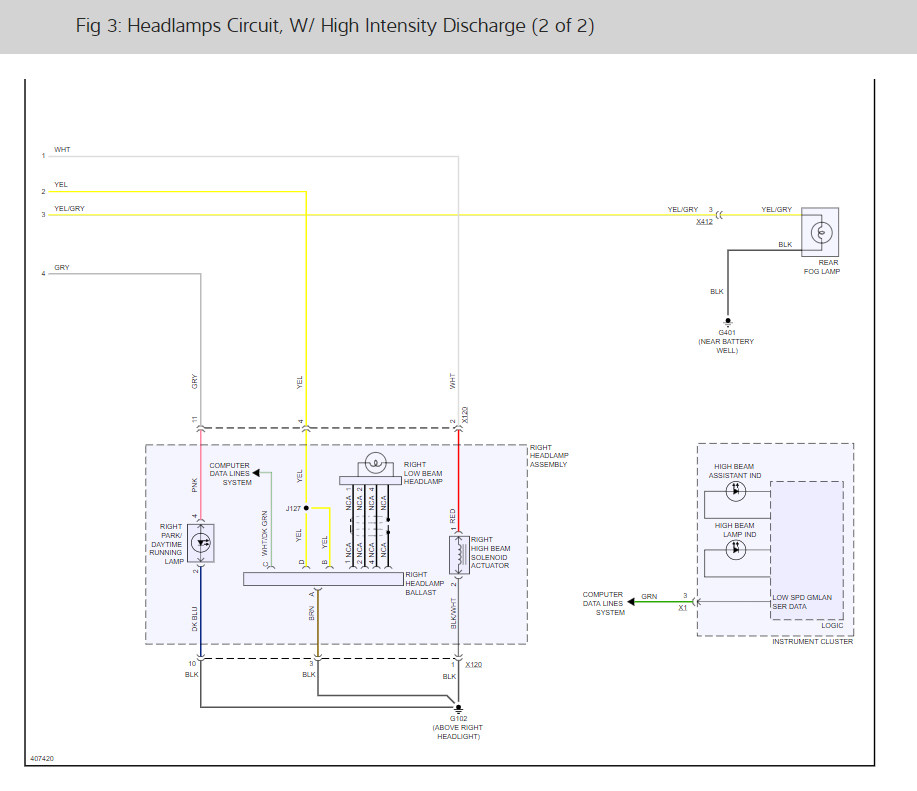Click the right park/daytime running lamp LED symbol
Viewport: 917px width, 791px height.
coord(201,542)
